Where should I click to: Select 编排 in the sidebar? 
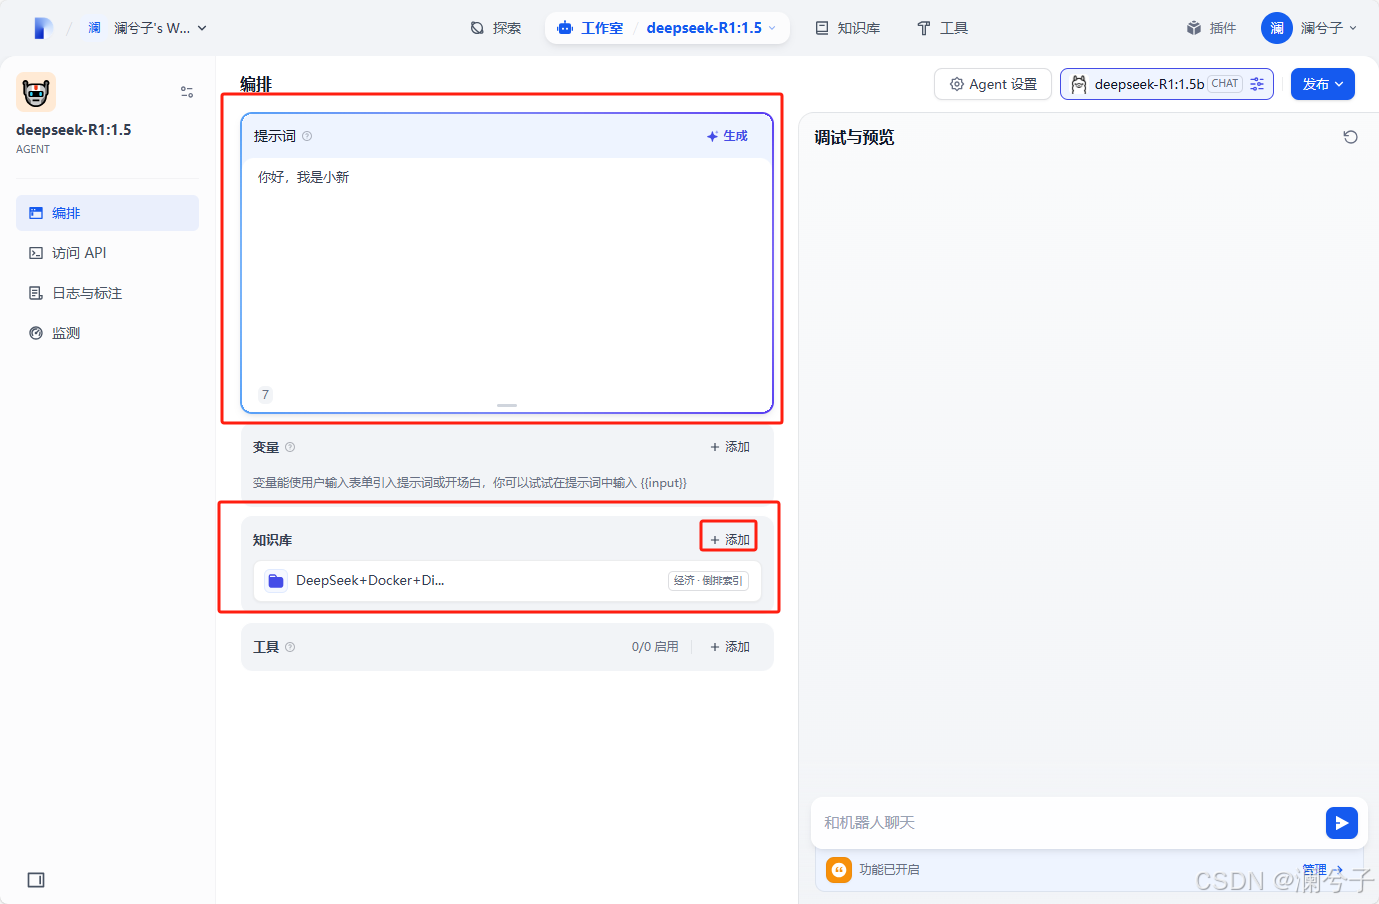click(x=107, y=213)
